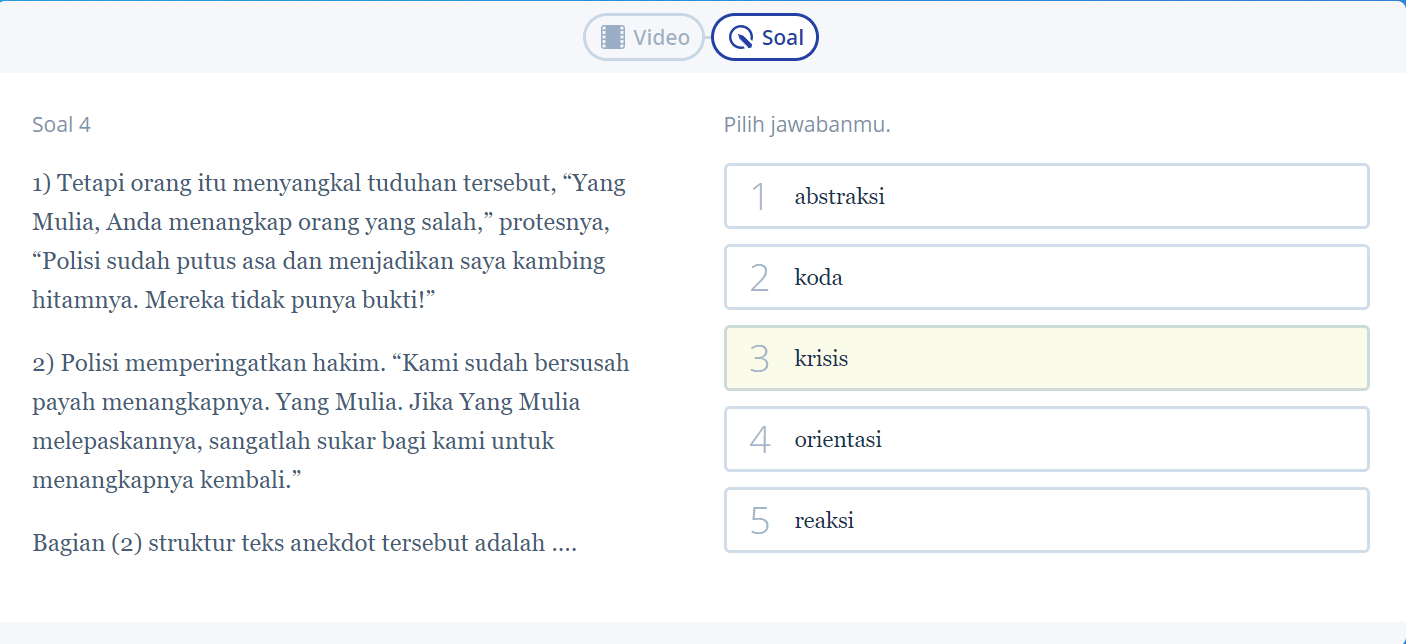Click number 5 beside reaksi
The height and width of the screenshot is (644, 1406).
pos(759,521)
